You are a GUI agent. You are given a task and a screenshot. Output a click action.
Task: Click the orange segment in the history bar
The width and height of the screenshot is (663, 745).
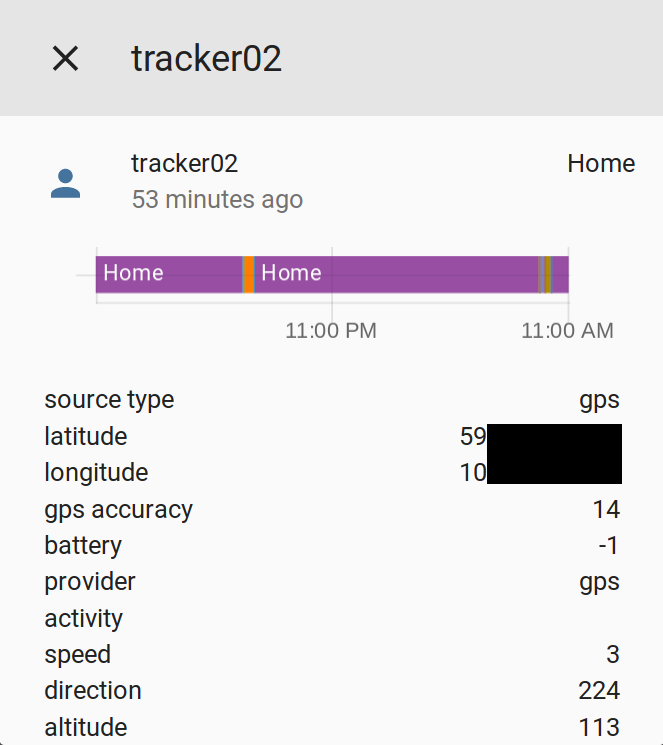248,273
